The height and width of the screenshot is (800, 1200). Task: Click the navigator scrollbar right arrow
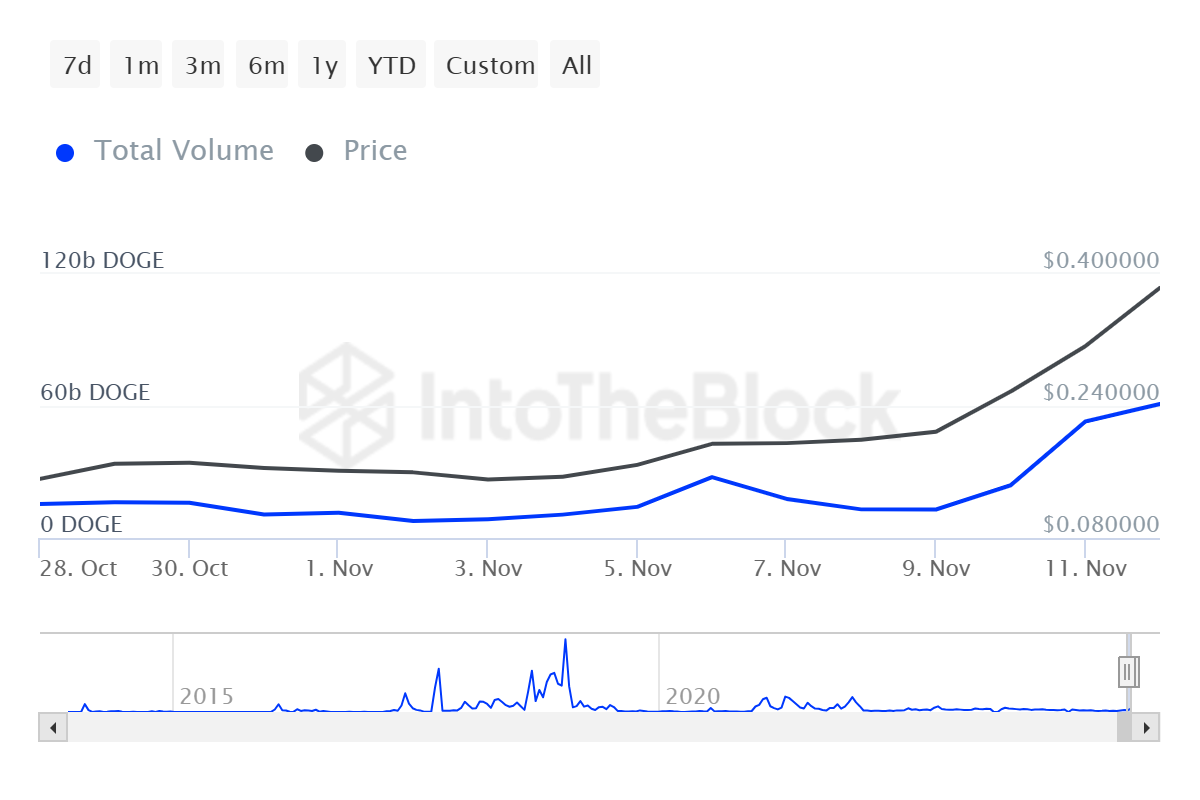tap(1146, 727)
